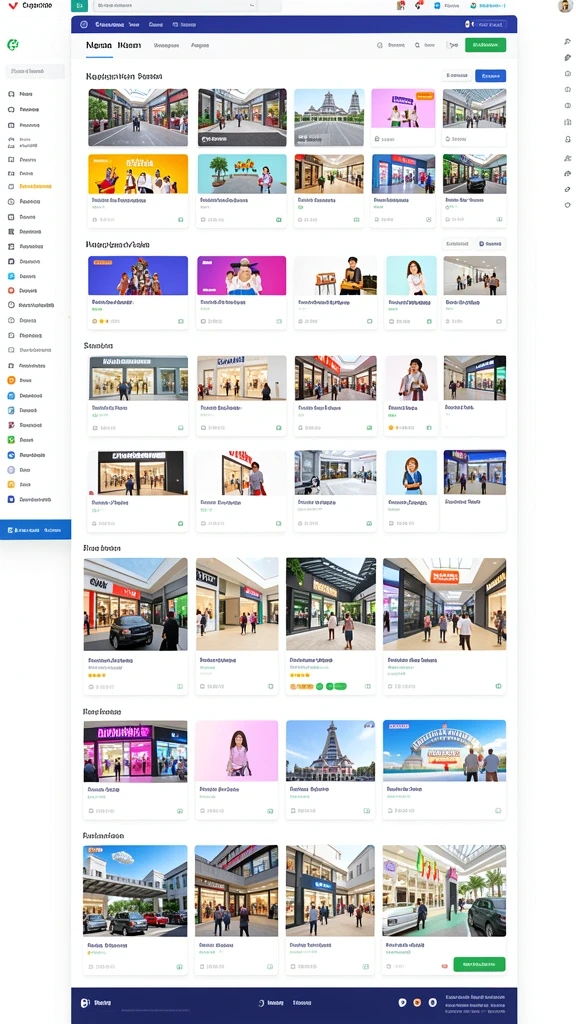Open the temple towers thumbnail in the first row

tap(329, 118)
